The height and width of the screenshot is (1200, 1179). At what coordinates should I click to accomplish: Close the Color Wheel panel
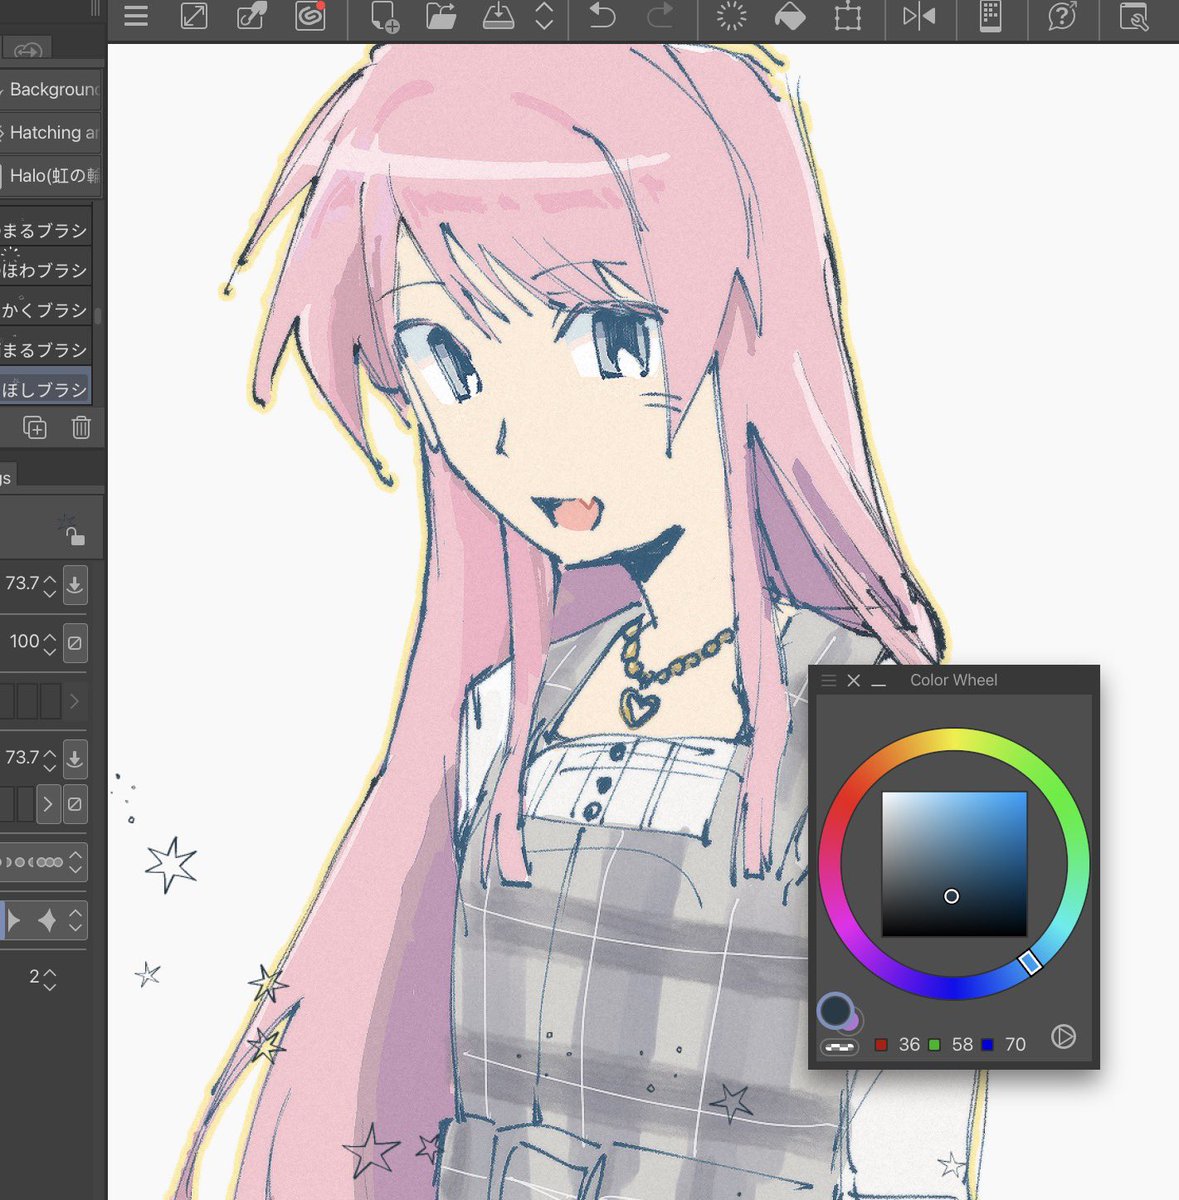853,680
